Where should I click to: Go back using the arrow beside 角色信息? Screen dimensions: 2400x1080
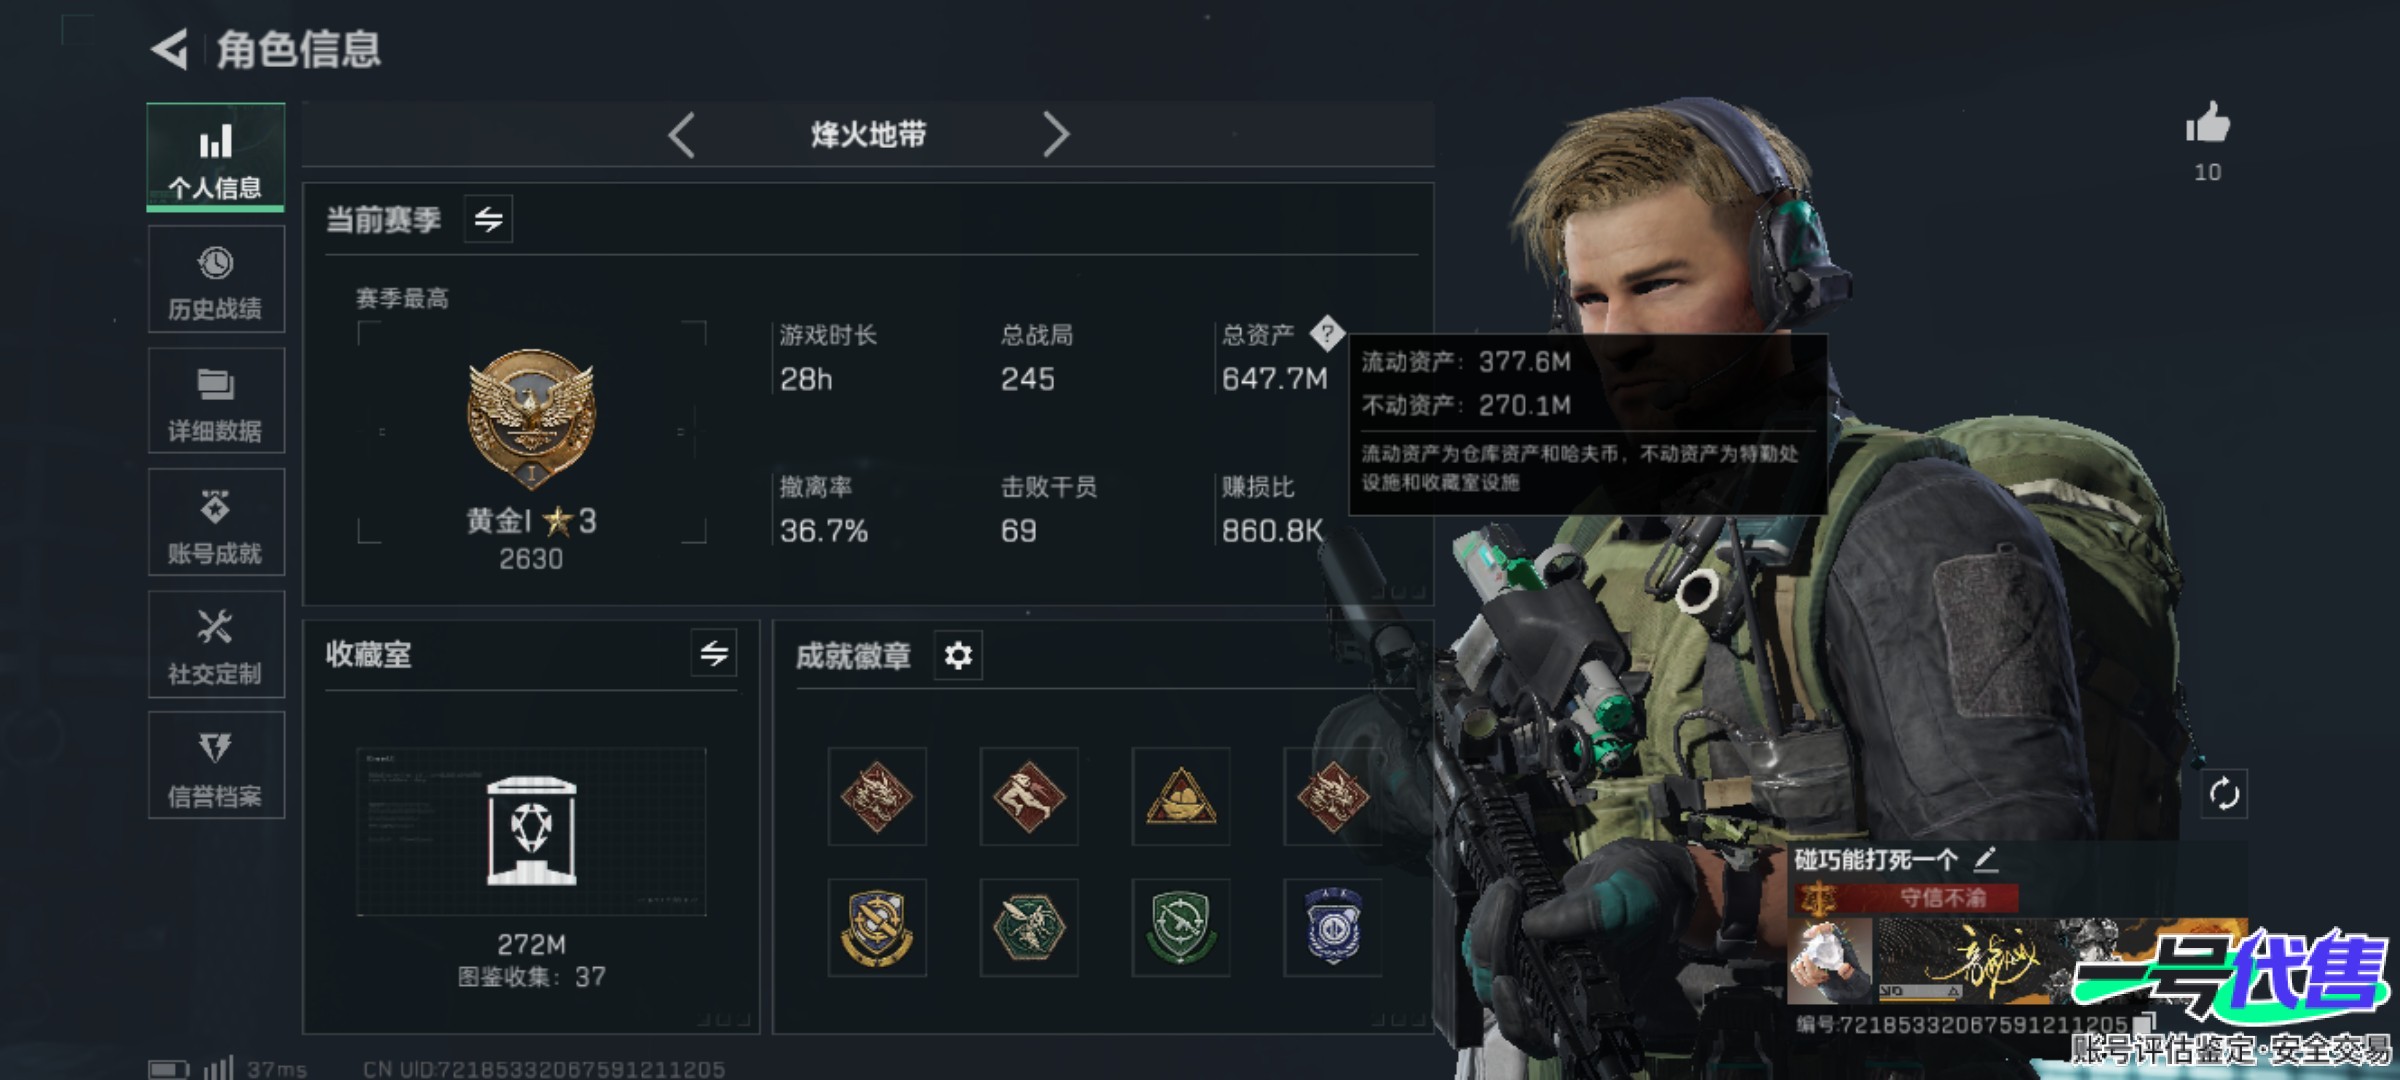point(170,49)
